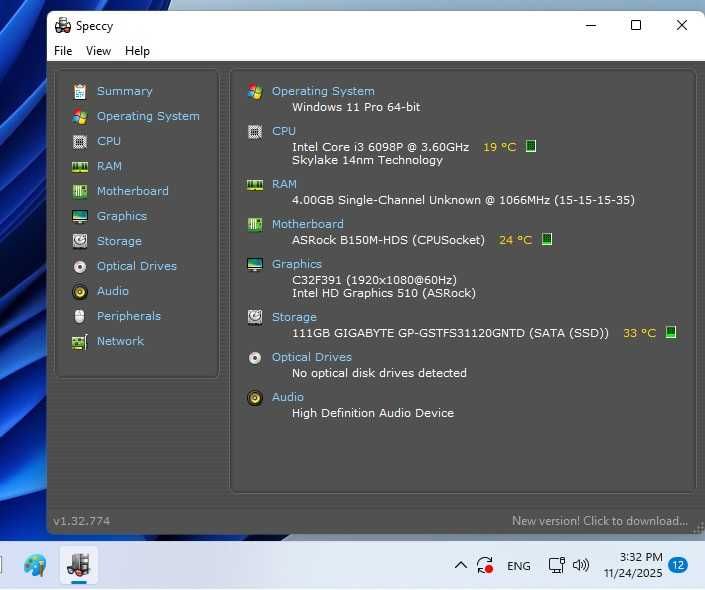Image resolution: width=705 pixels, height=590 pixels.
Task: Click the Speccy logo in the title bar
Action: (63, 26)
